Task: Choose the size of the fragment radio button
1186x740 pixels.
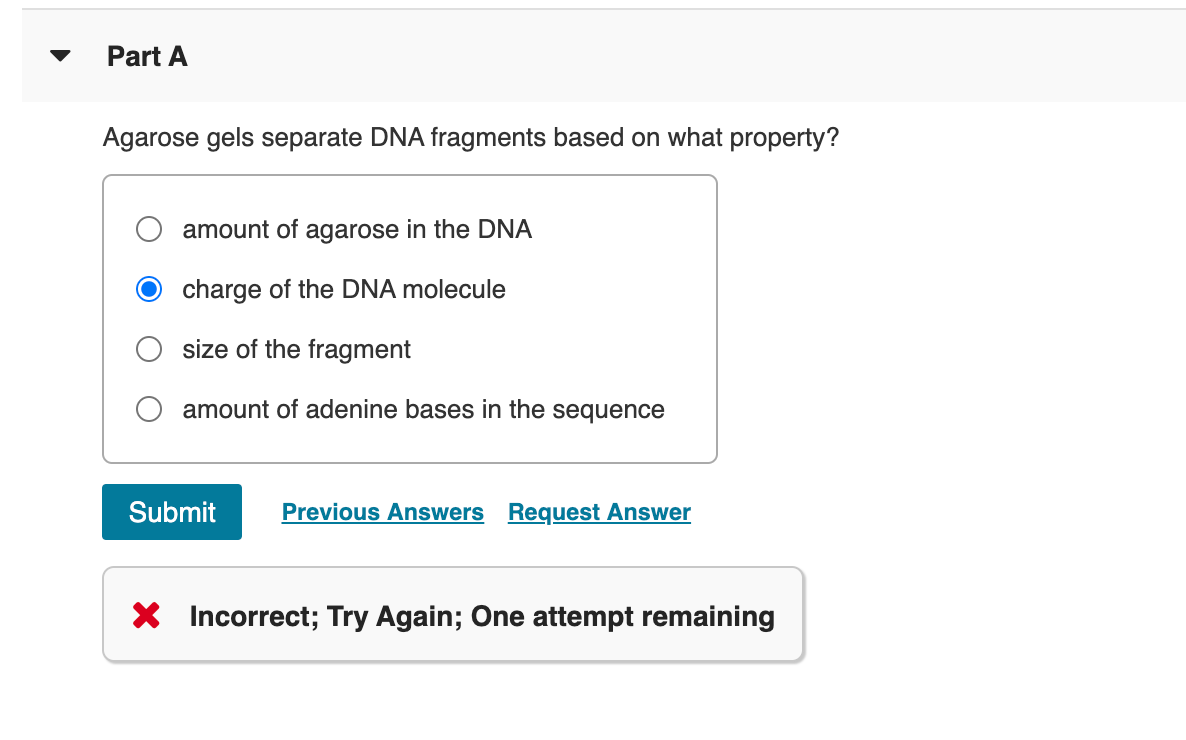Action: (149, 349)
